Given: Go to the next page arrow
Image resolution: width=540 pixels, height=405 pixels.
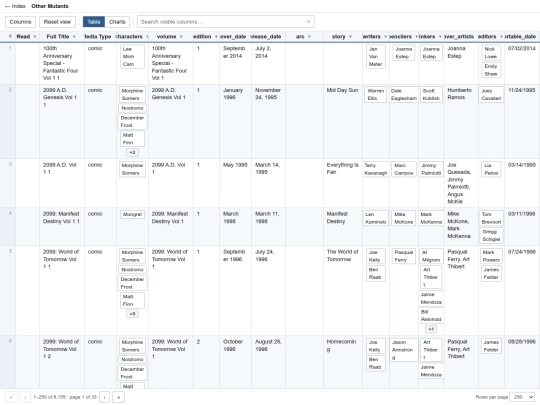Looking at the screenshot, I should [104, 397].
